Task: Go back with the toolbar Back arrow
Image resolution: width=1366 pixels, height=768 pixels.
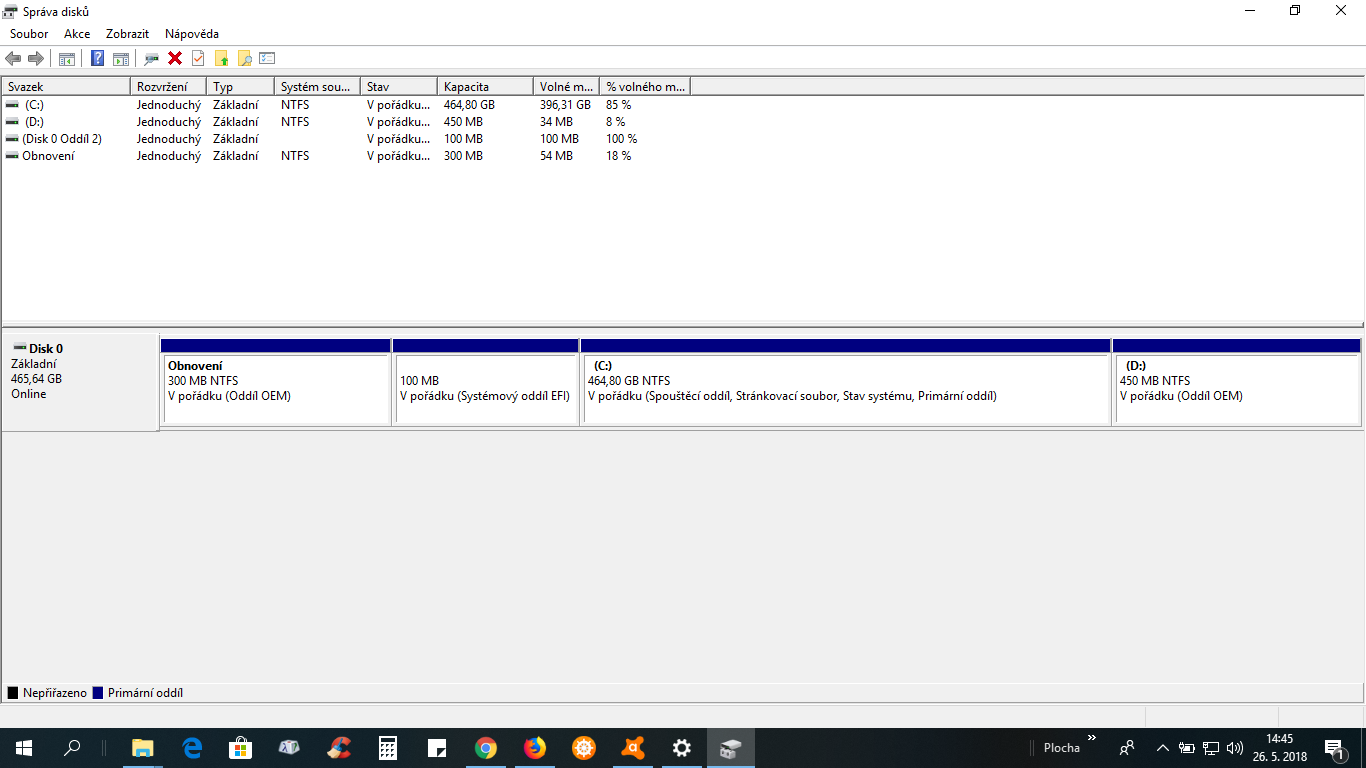Action: [x=13, y=58]
